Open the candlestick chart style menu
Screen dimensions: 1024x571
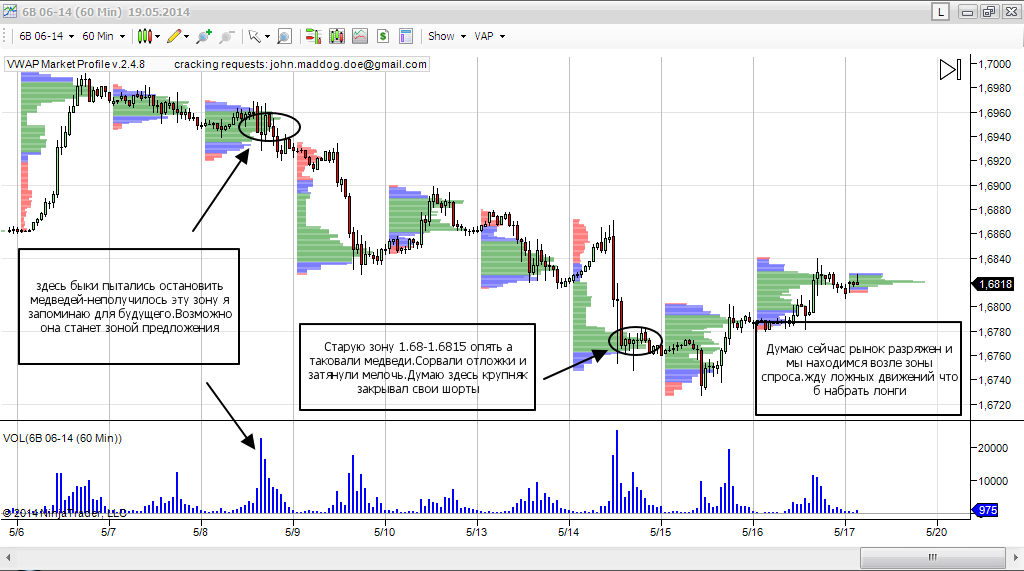(148, 36)
